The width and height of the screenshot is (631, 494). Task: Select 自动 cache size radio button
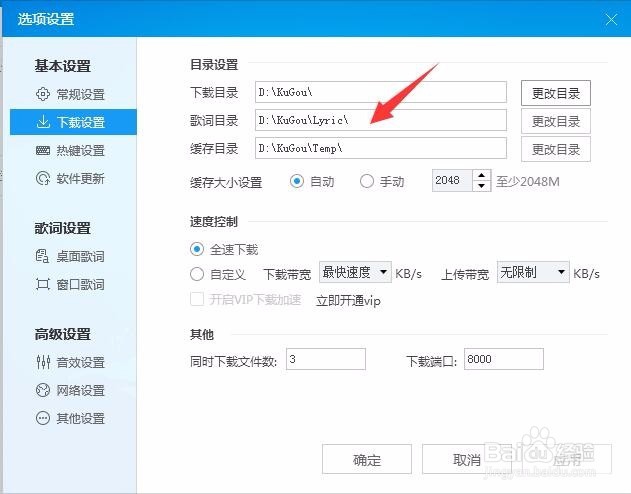[297, 181]
